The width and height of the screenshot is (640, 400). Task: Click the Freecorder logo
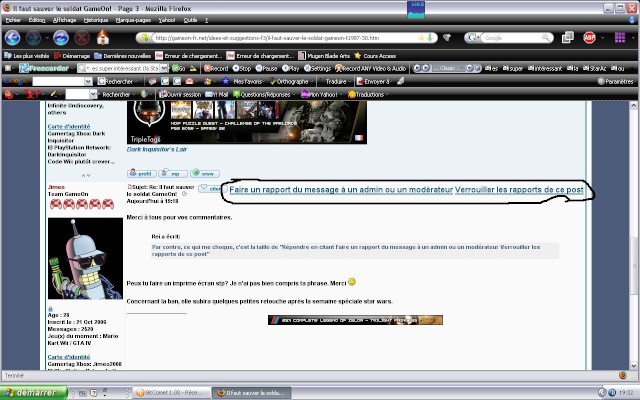pos(44,69)
